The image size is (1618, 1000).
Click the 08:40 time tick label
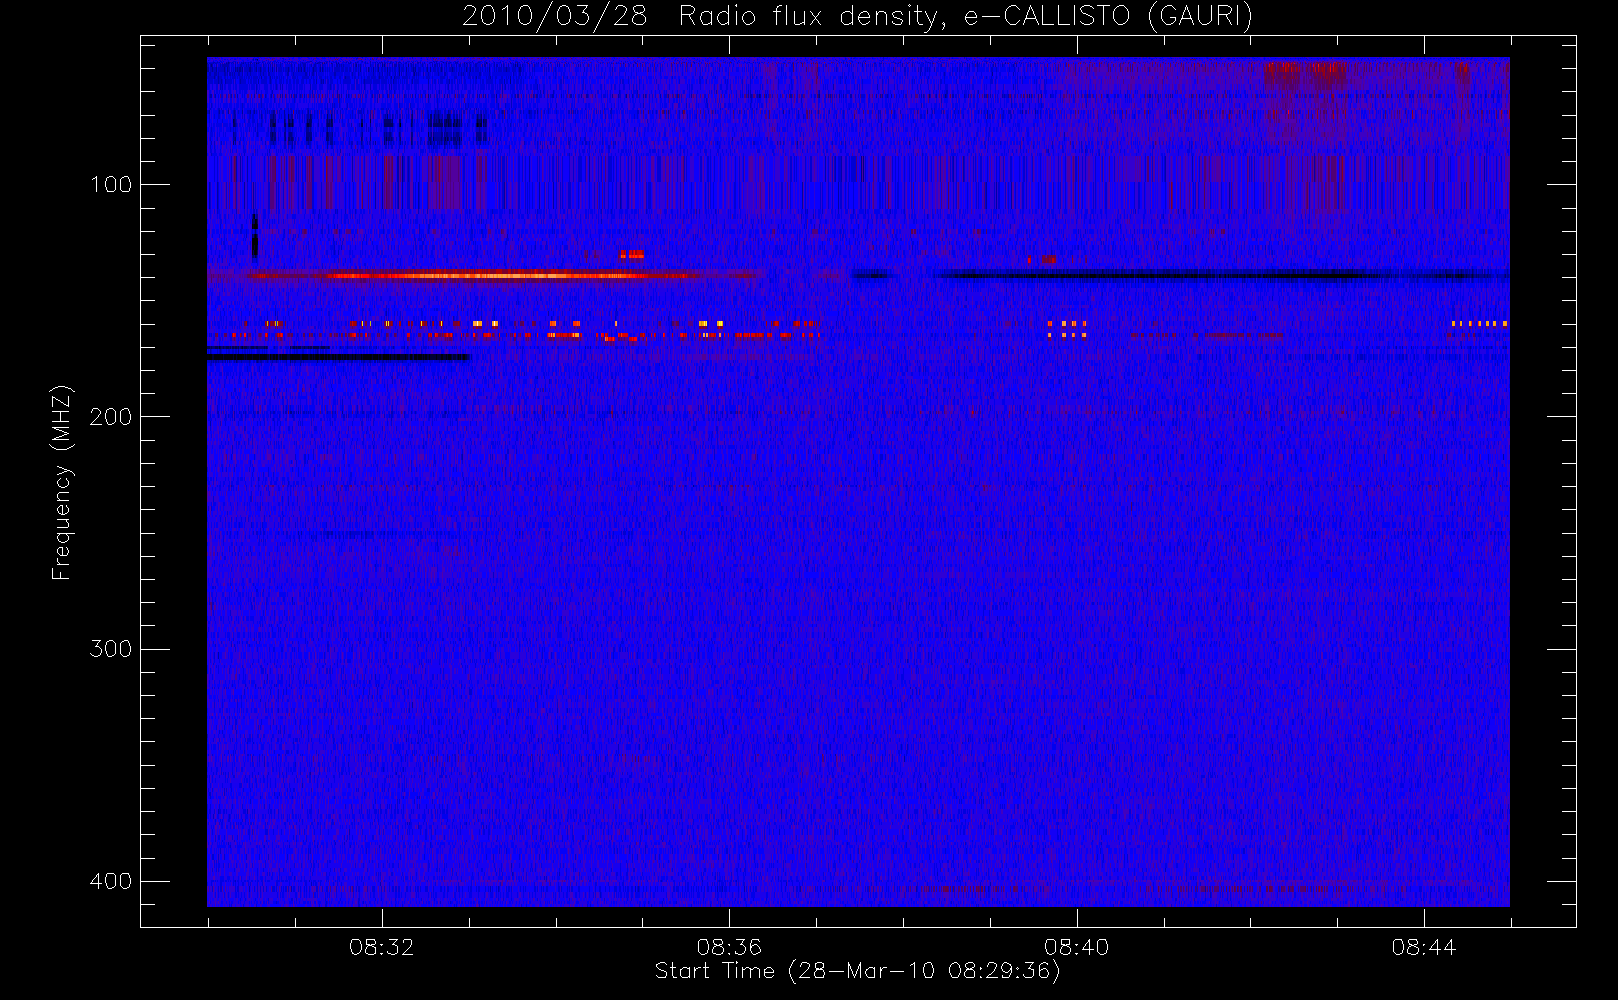pos(1076,947)
